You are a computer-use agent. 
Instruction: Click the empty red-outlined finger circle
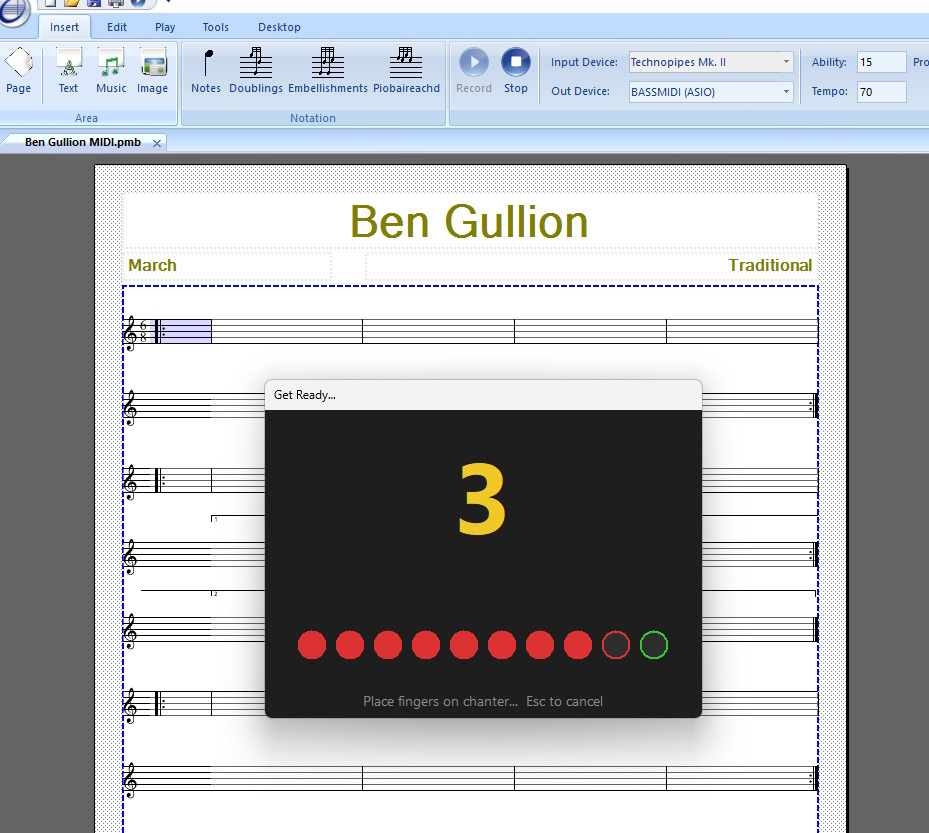pyautogui.click(x=616, y=645)
